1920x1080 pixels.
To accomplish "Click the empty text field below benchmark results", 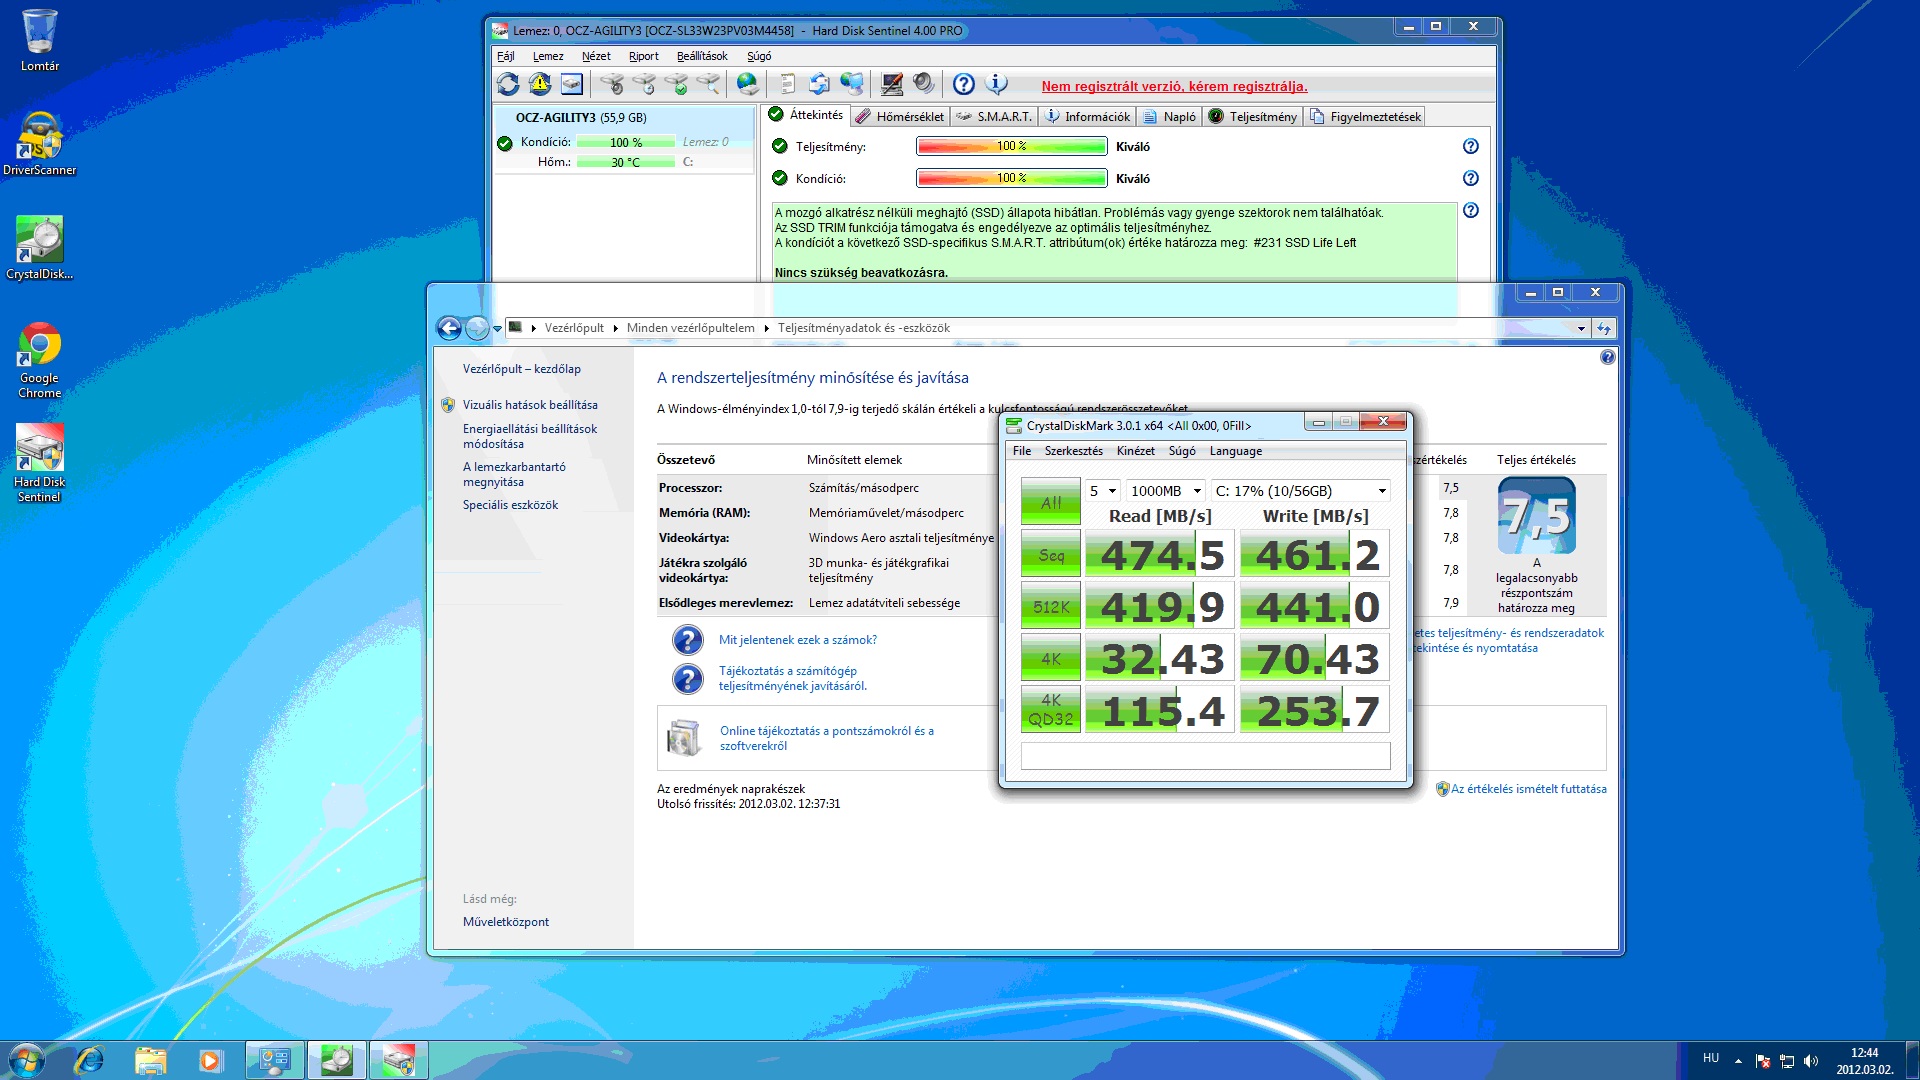I will coord(1205,756).
